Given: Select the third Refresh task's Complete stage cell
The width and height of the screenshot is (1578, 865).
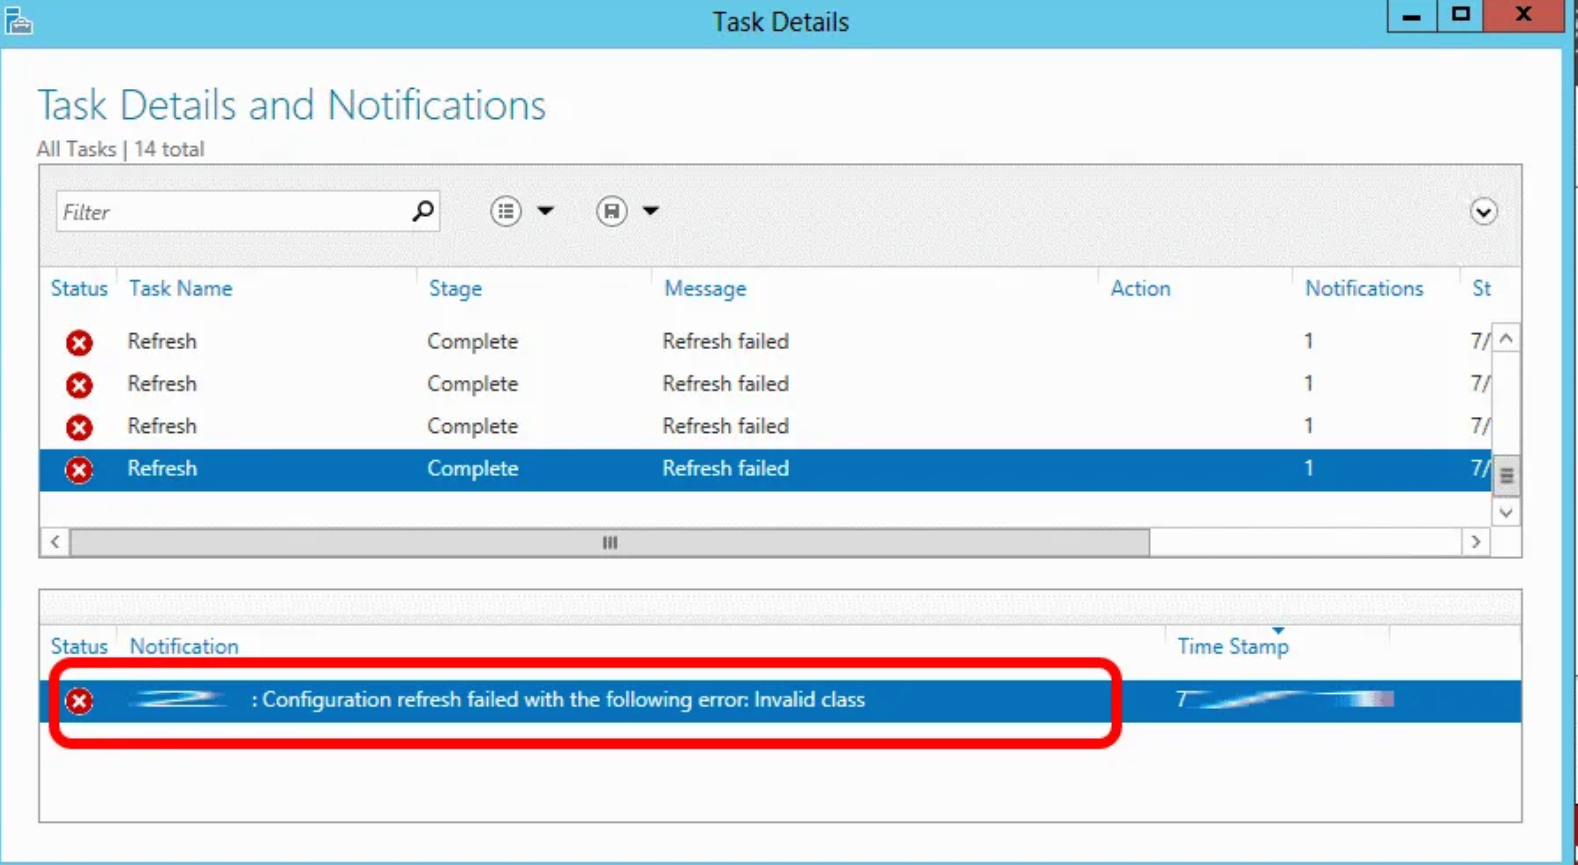Looking at the screenshot, I should [x=472, y=426].
